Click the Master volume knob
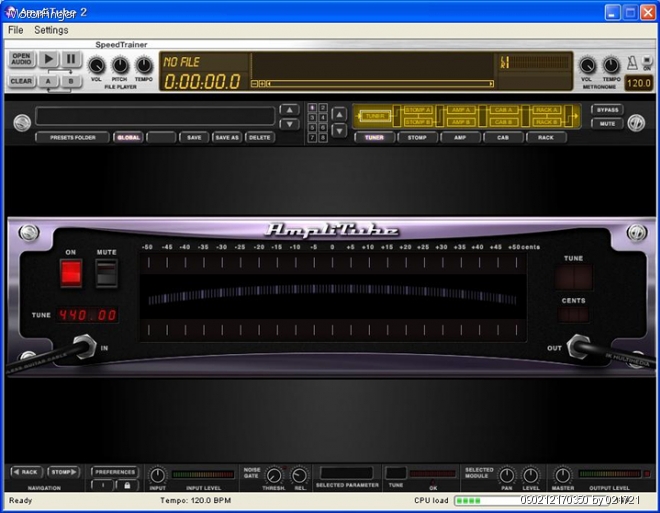This screenshot has height=513, width=660. tap(562, 476)
